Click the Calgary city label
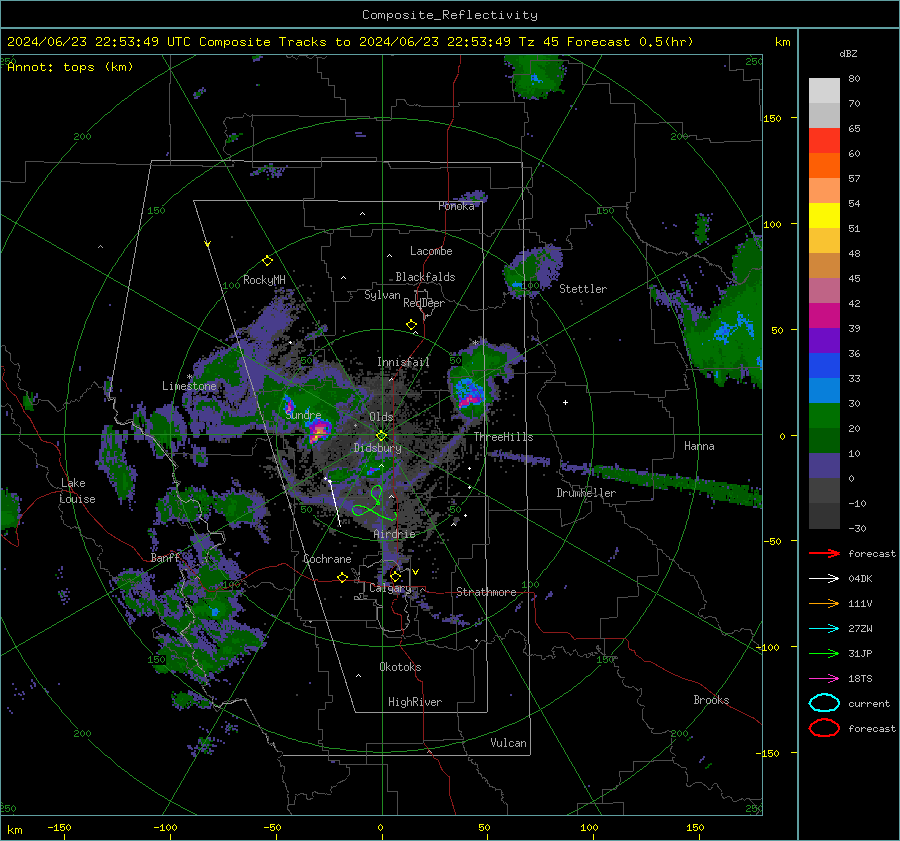This screenshot has width=900, height=841. tap(390, 588)
